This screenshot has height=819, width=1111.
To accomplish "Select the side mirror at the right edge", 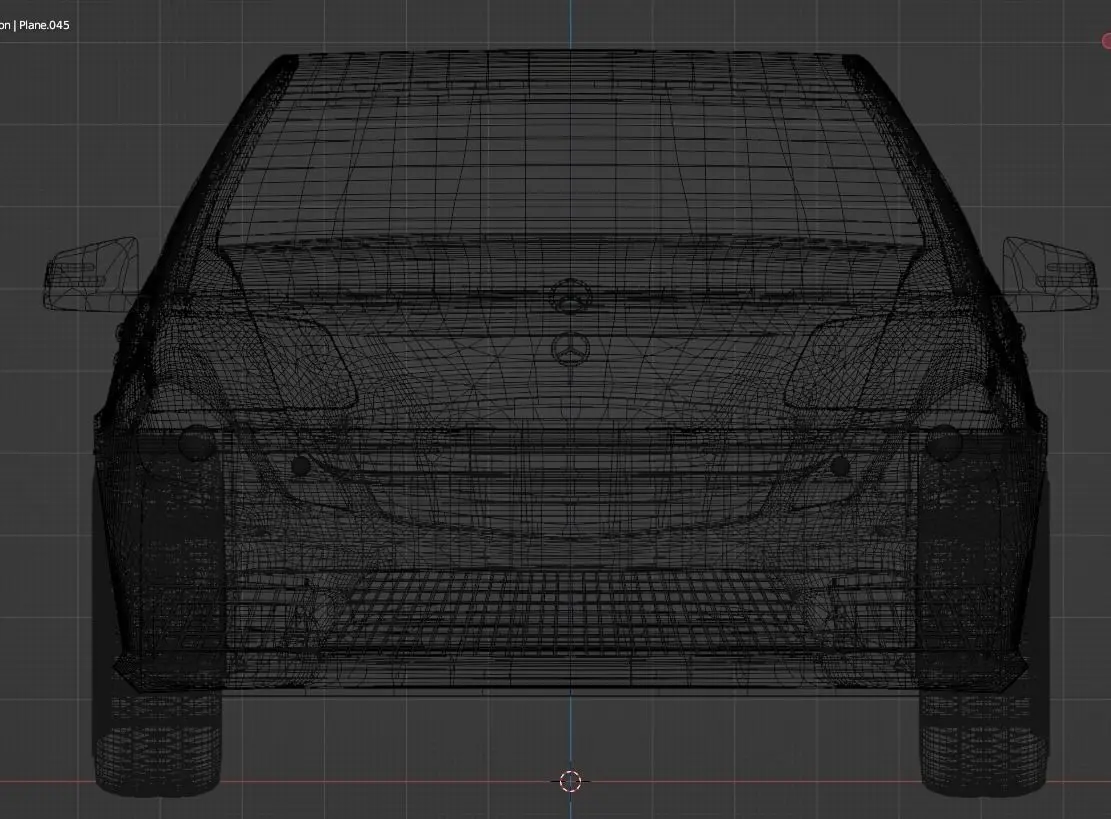I will pyautogui.click(x=1049, y=275).
